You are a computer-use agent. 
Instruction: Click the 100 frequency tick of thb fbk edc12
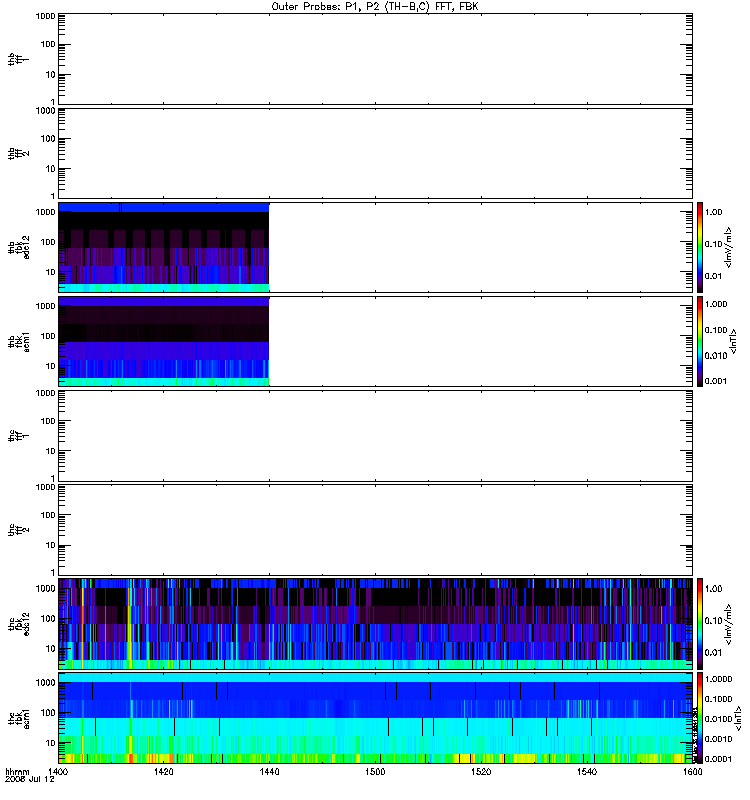click(48, 242)
